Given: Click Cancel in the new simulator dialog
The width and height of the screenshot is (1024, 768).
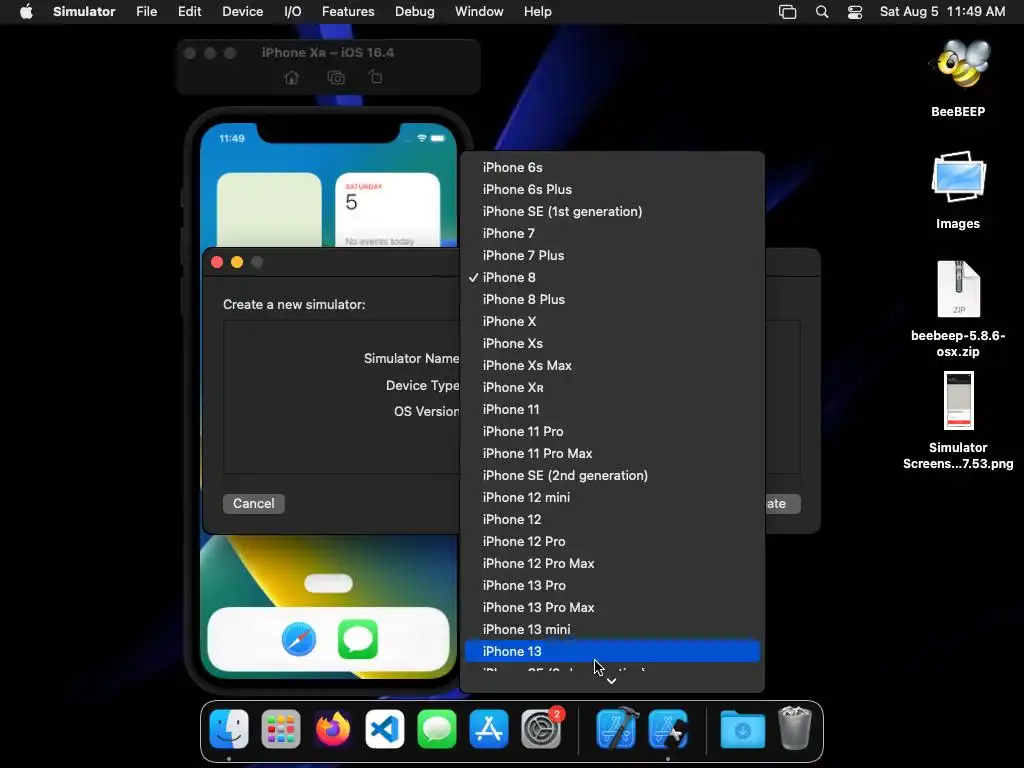Looking at the screenshot, I should pos(253,504).
